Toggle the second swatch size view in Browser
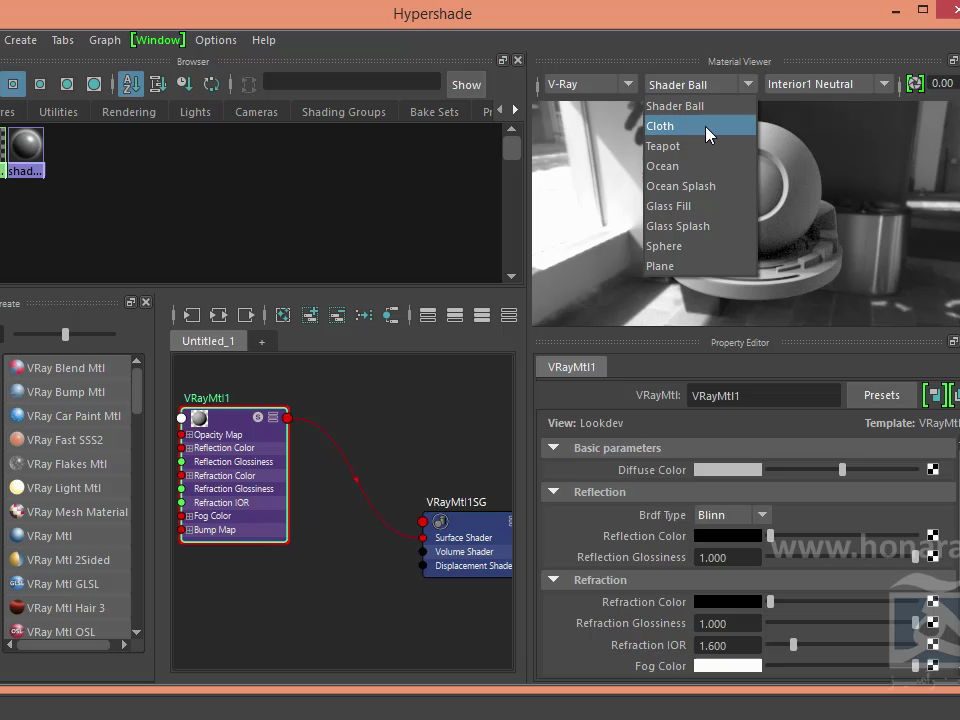Image resolution: width=960 pixels, height=720 pixels. (x=40, y=84)
